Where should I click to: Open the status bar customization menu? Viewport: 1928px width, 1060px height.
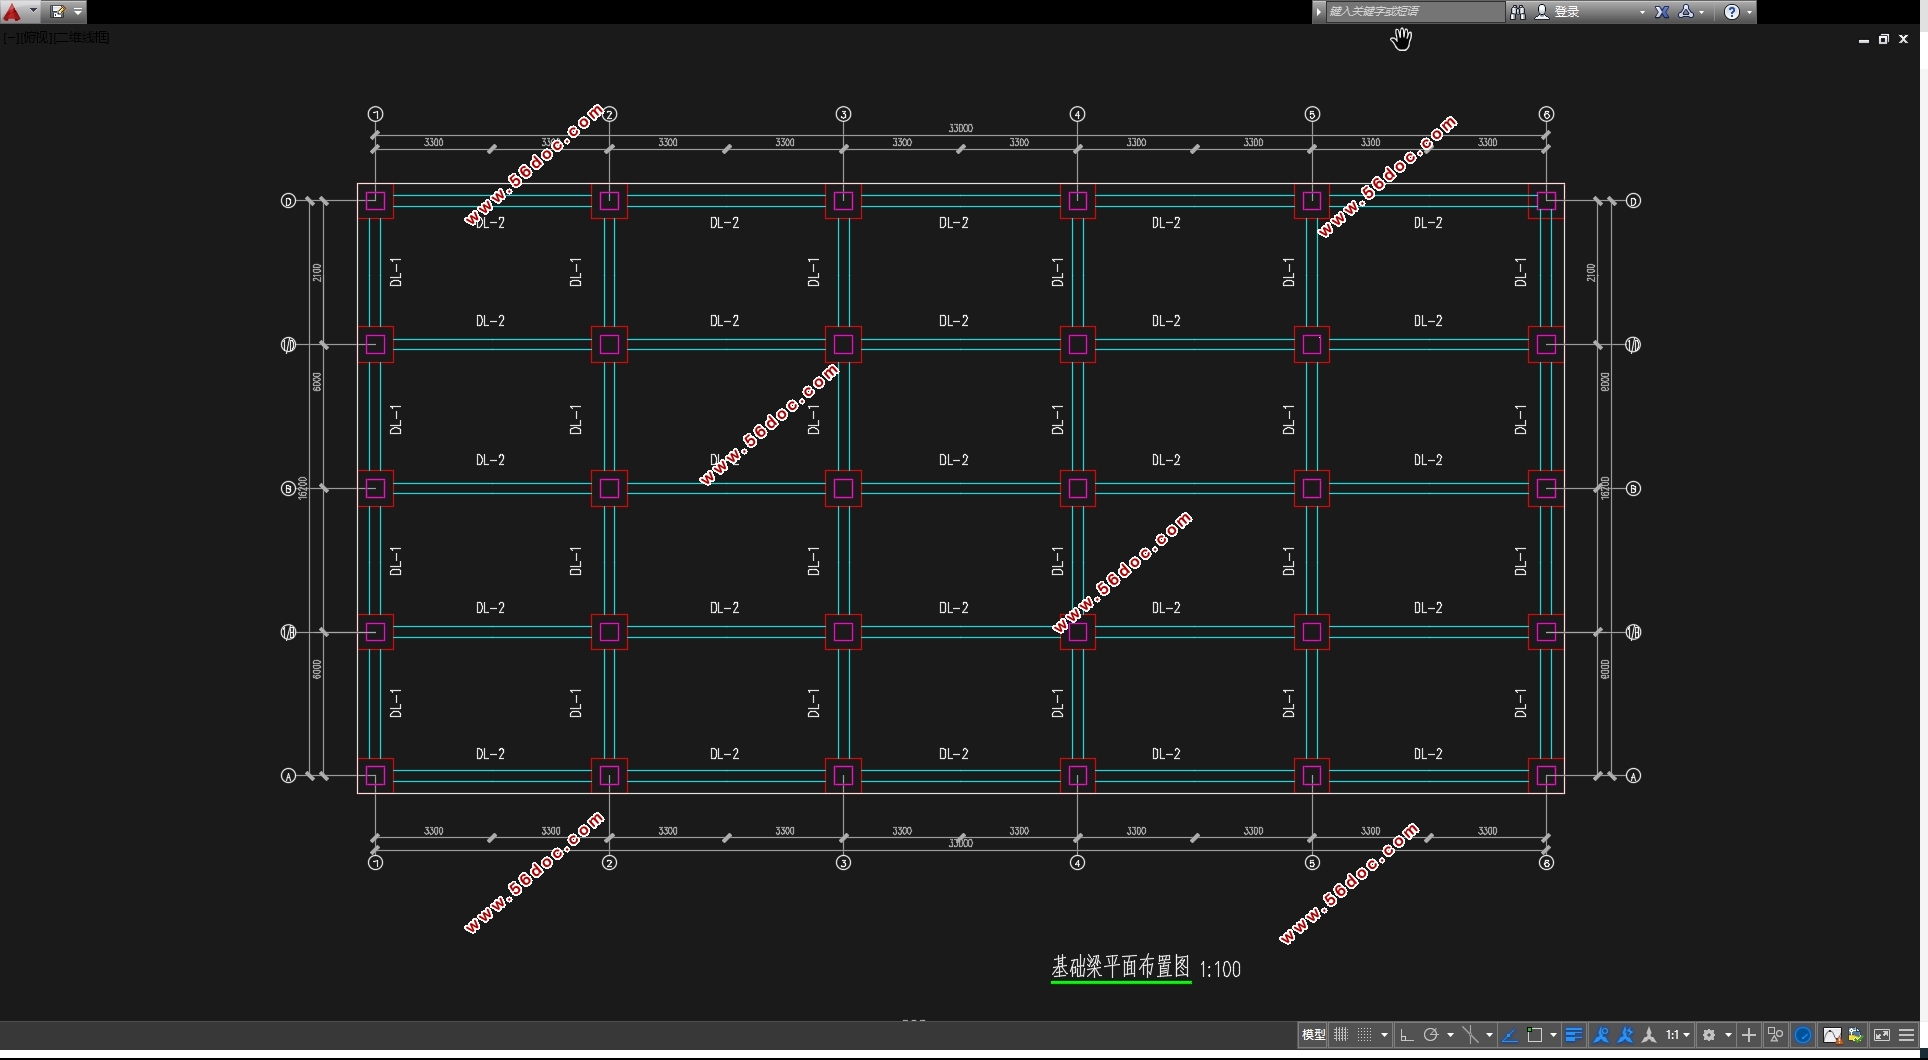pos(1907,1035)
